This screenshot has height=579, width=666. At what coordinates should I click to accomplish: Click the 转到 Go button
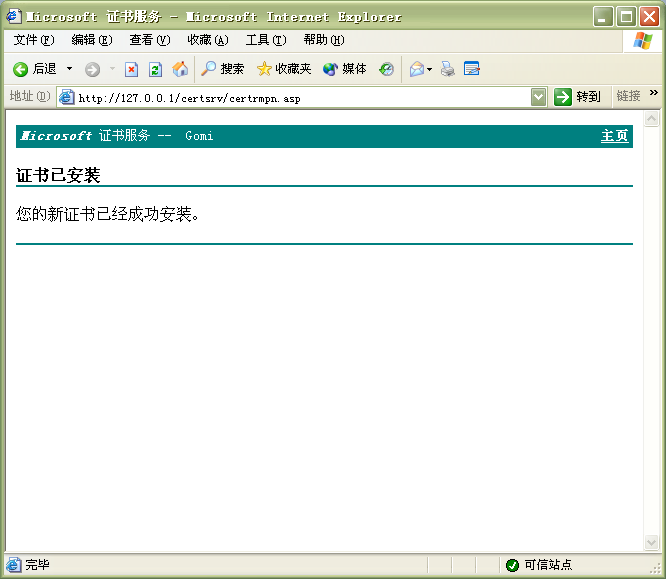[x=577, y=97]
